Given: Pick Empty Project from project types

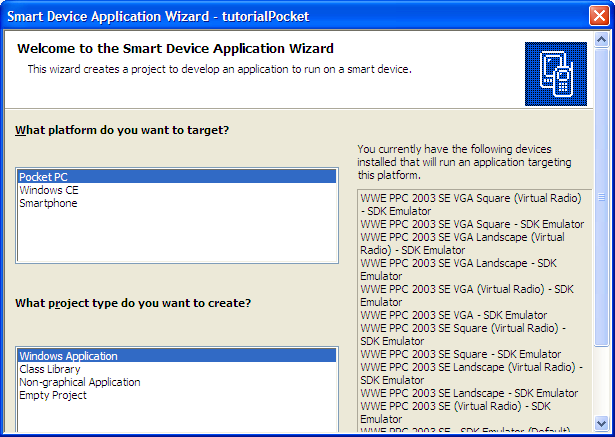Looking at the screenshot, I should [x=53, y=395].
